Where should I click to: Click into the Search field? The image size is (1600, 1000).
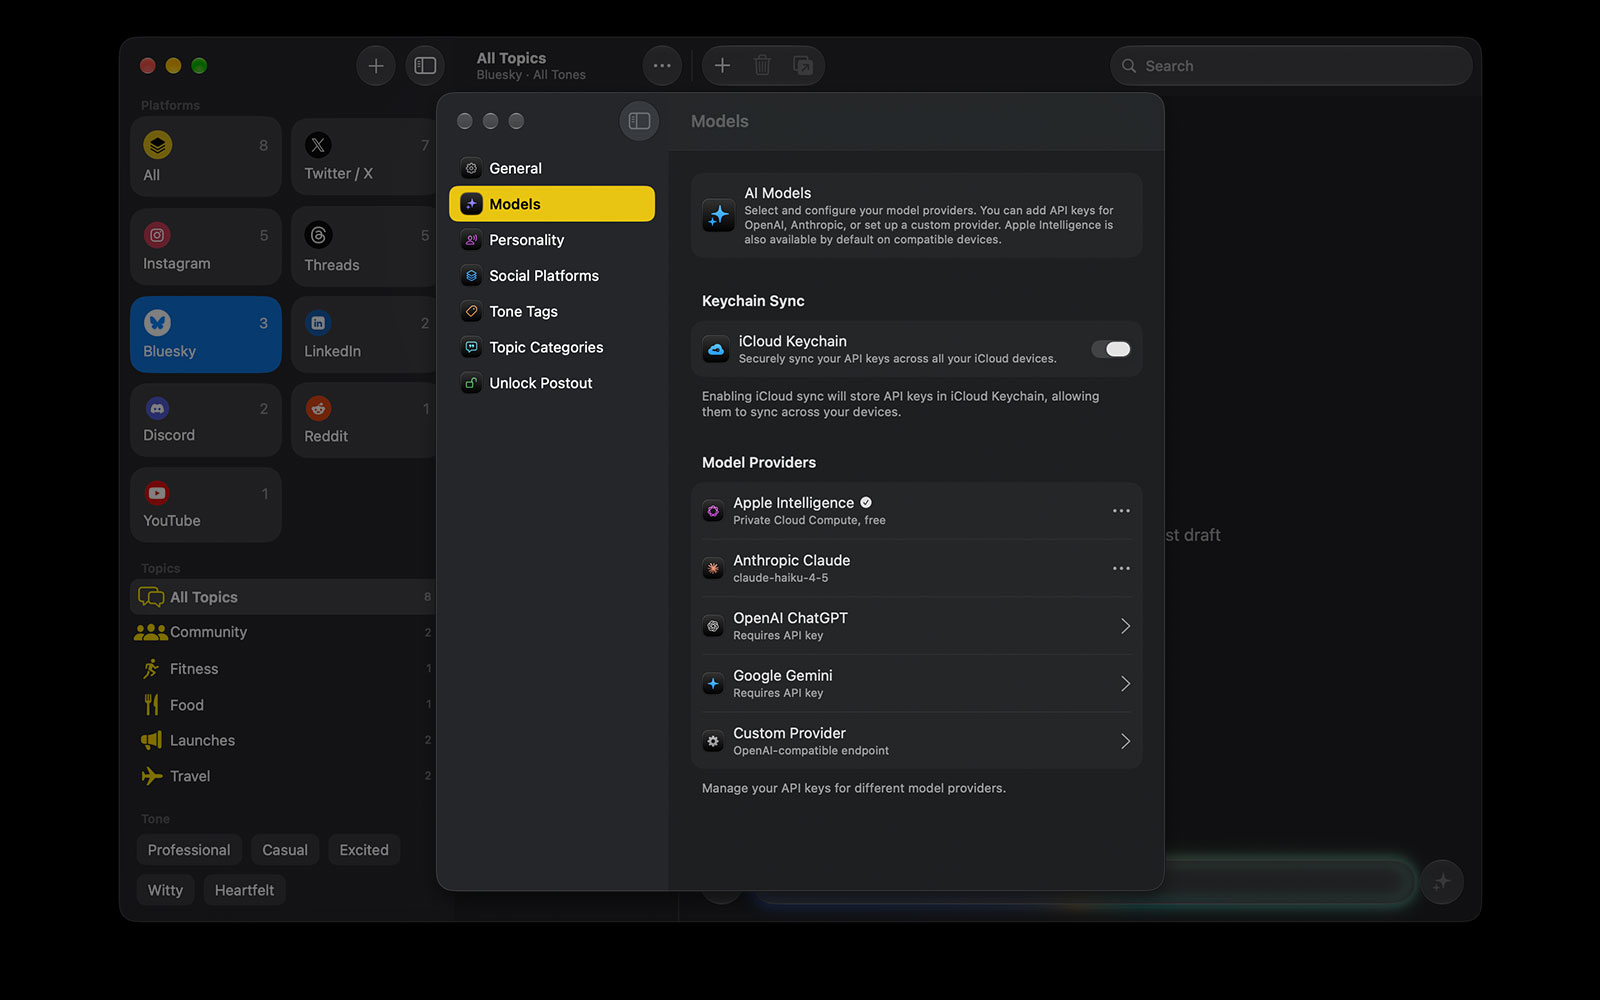click(x=1291, y=66)
